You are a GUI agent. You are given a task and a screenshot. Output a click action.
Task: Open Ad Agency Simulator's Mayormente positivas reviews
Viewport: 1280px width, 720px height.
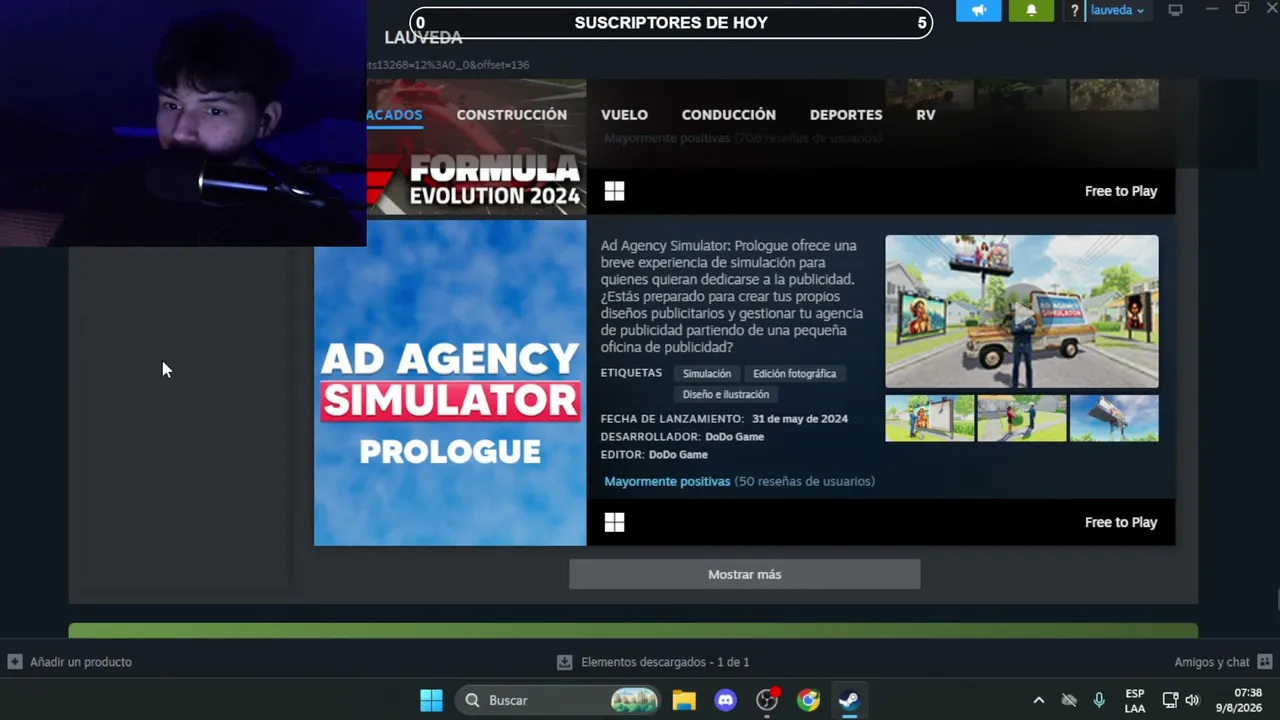[667, 482]
